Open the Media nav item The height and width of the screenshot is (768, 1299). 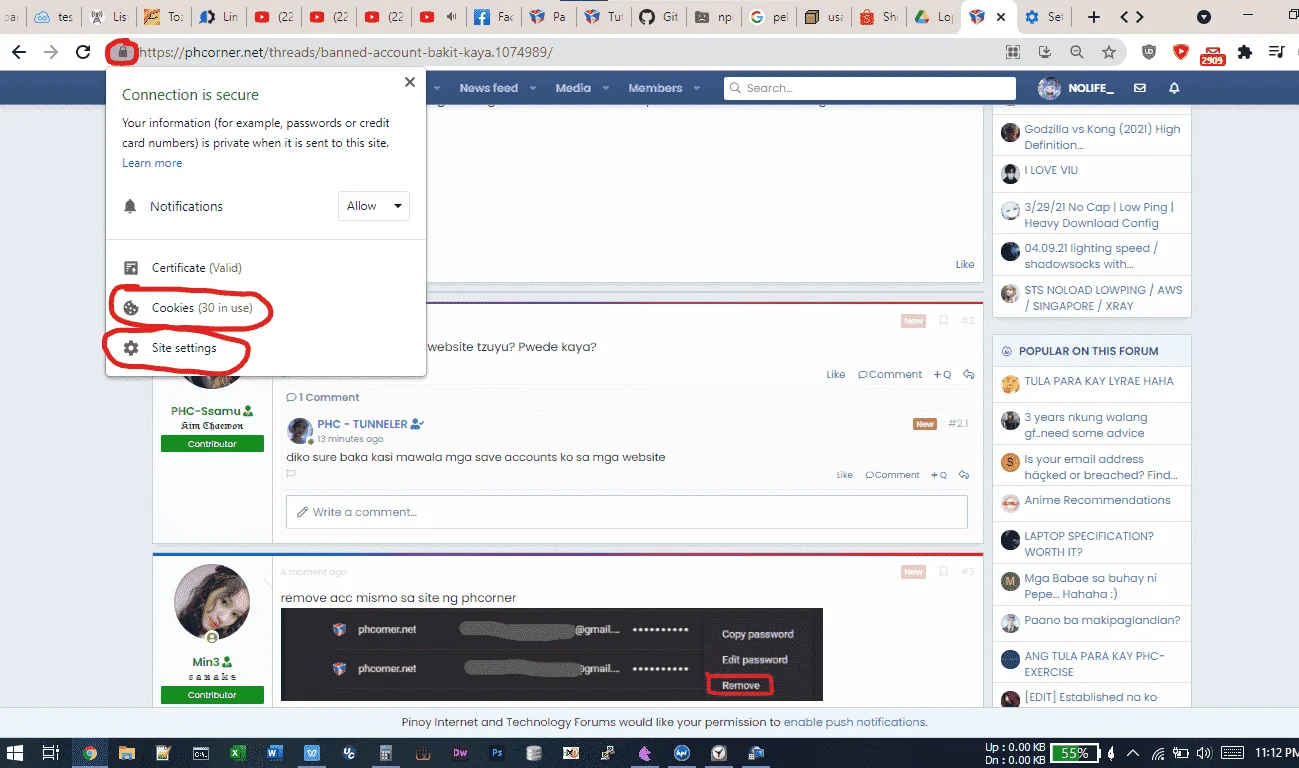click(x=573, y=88)
